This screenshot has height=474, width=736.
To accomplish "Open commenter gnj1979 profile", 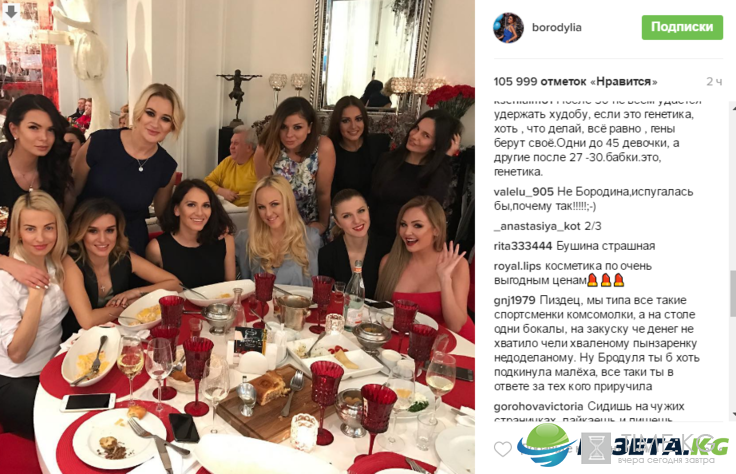I will pos(514,300).
